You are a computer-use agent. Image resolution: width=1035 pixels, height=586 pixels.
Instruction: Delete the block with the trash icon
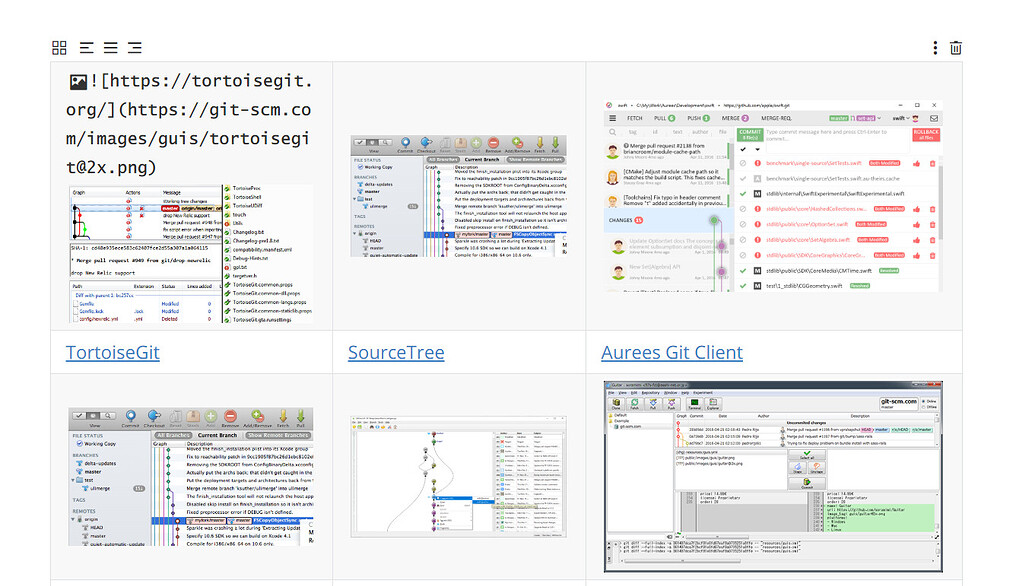pos(956,48)
